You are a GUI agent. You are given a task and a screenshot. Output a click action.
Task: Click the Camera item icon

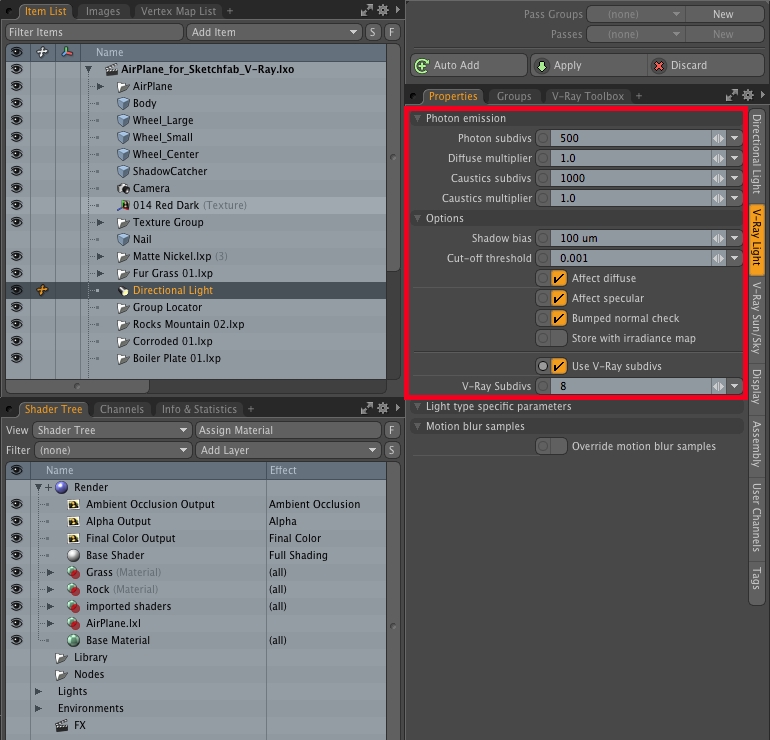[123, 189]
